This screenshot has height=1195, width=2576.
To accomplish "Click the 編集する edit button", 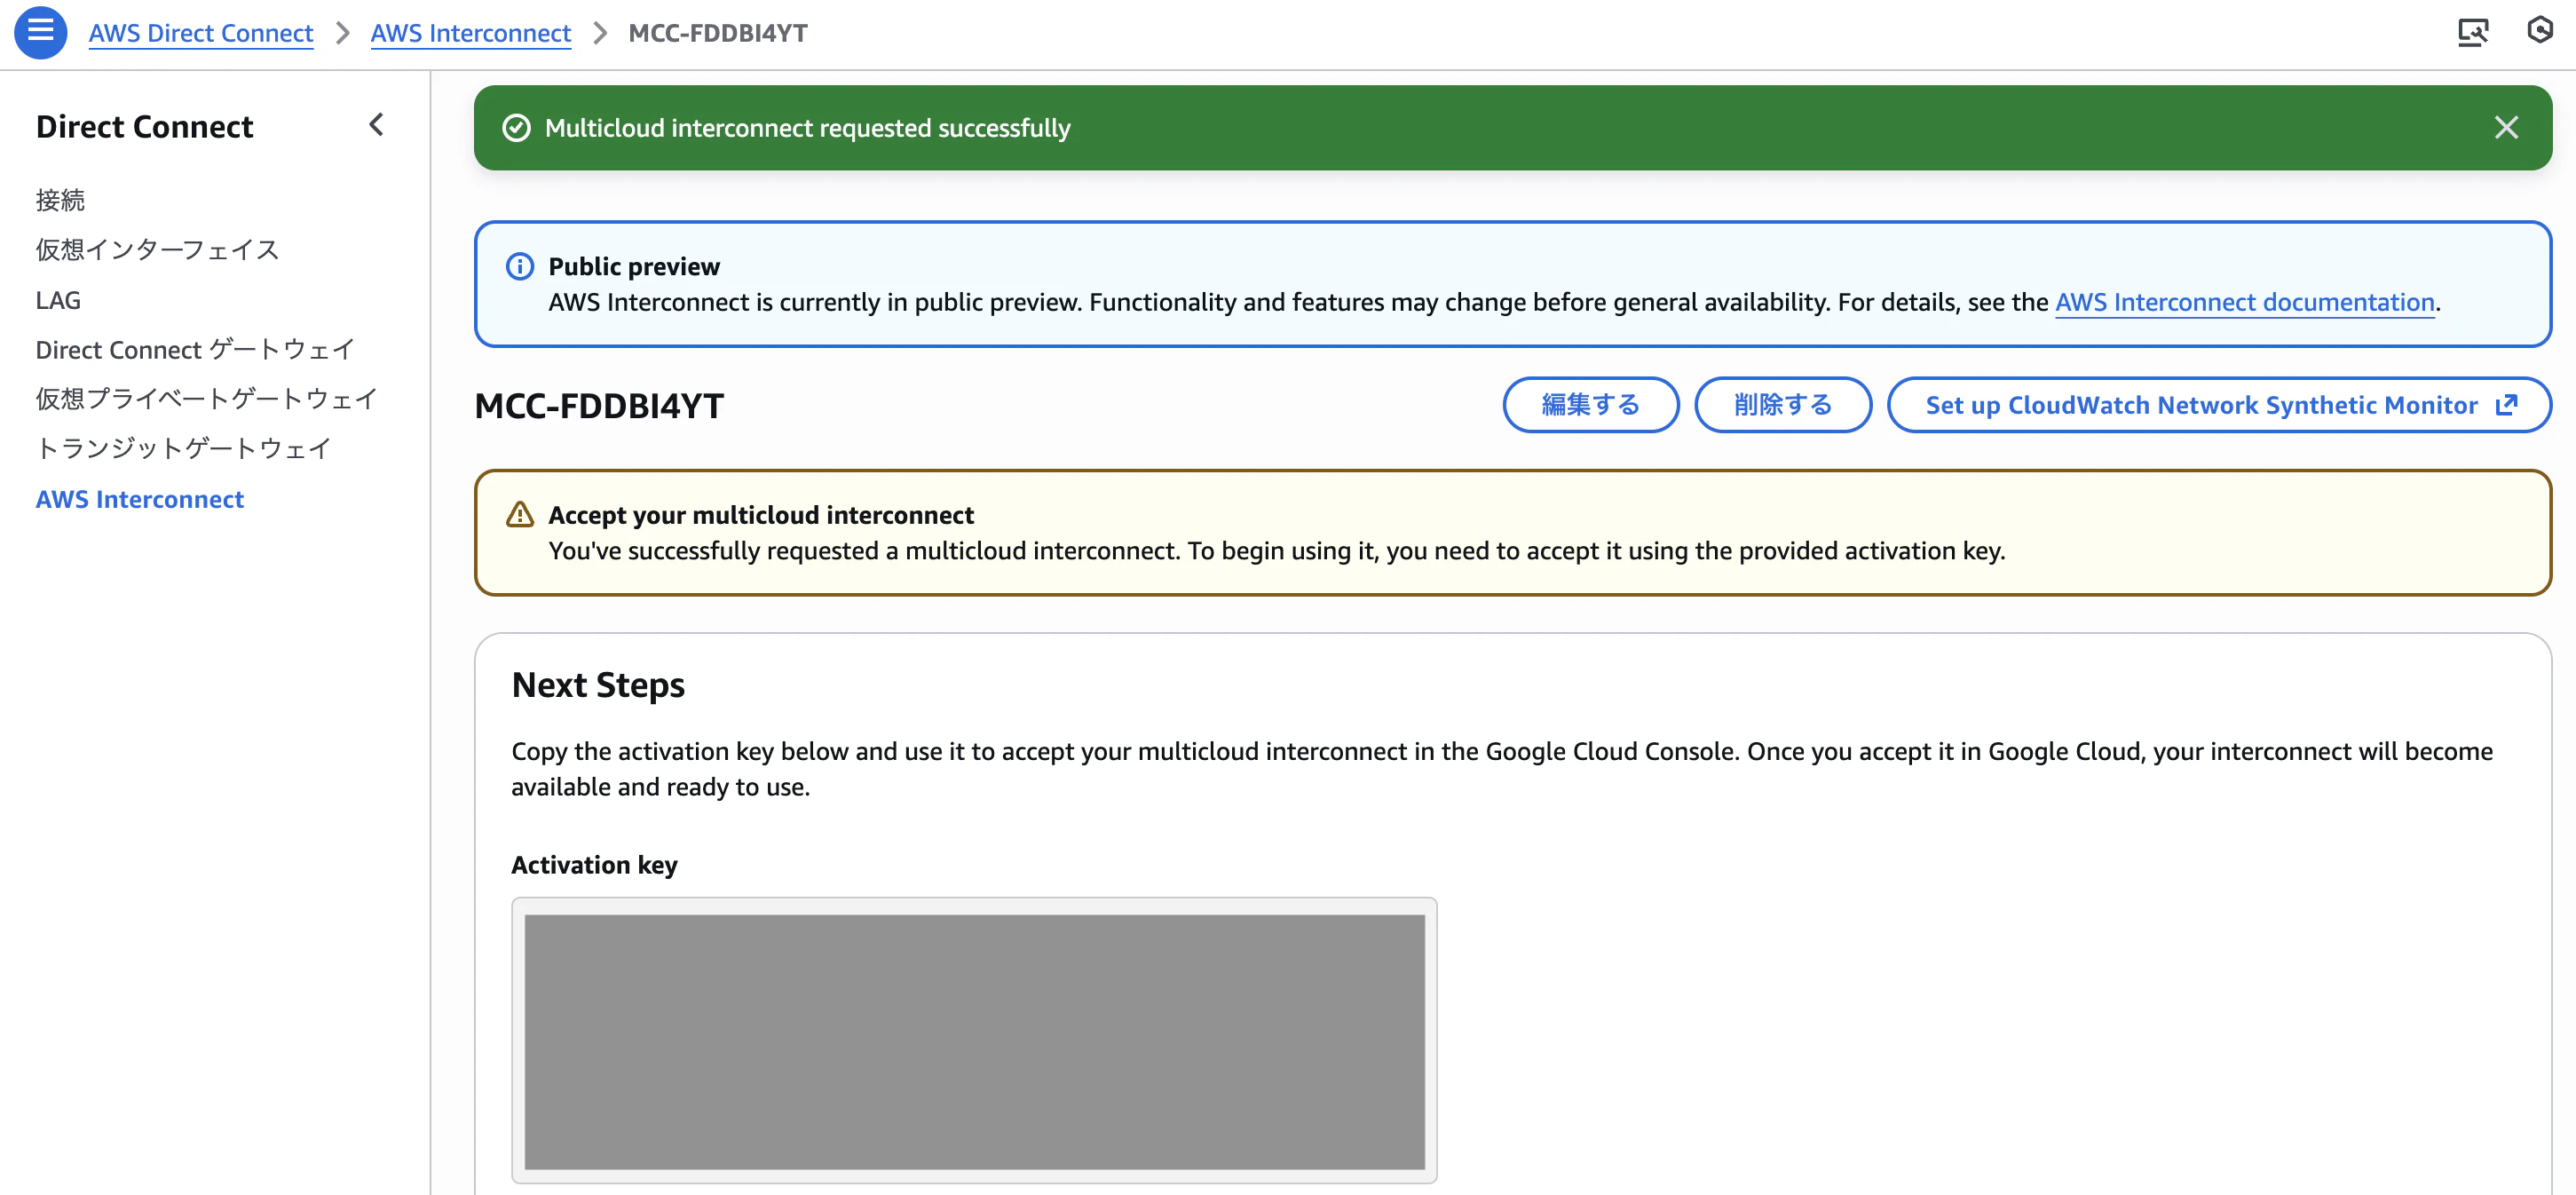I will pos(1590,405).
